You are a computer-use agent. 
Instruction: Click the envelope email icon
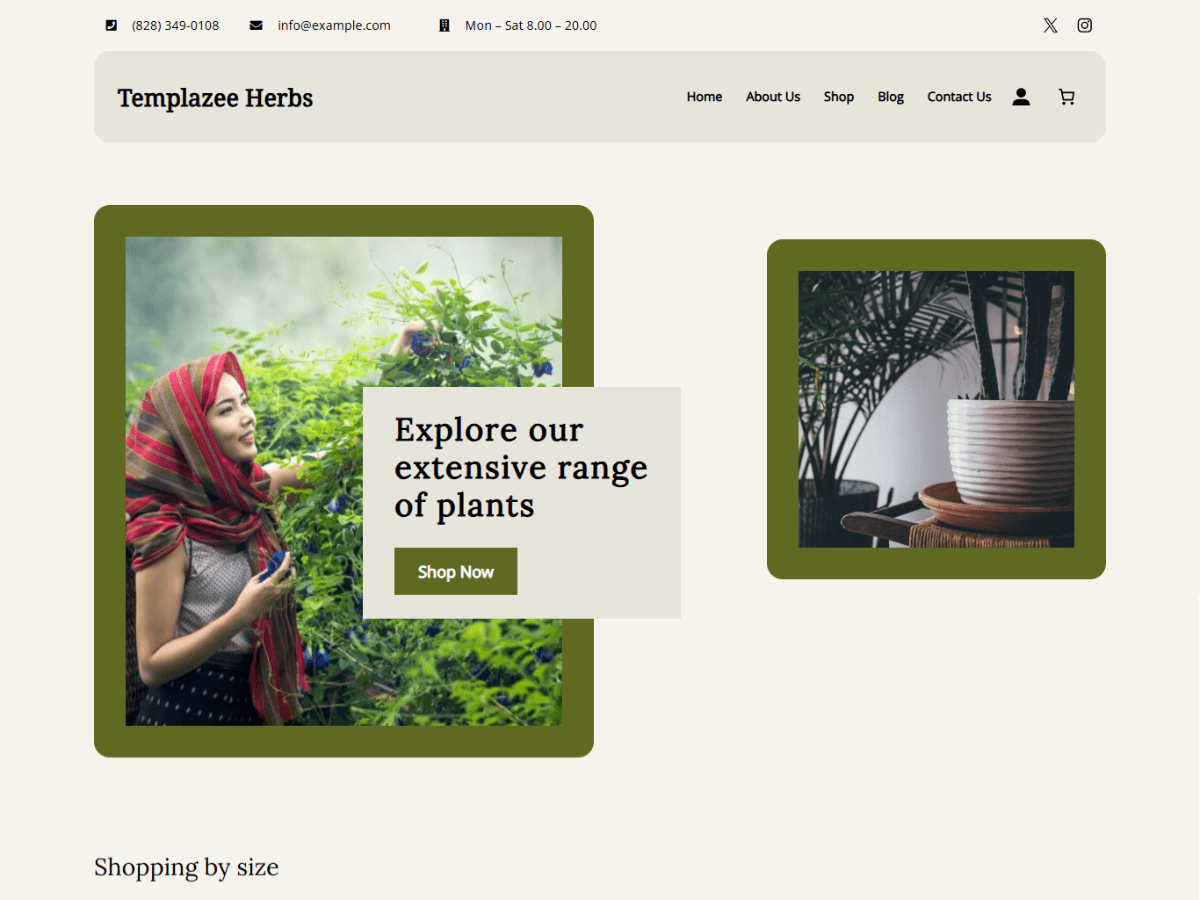tap(256, 26)
